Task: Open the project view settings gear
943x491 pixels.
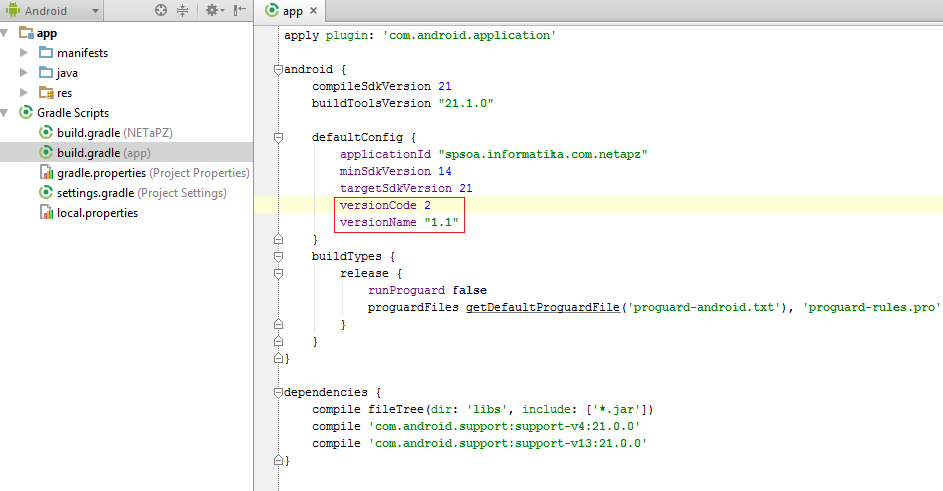Action: click(212, 11)
